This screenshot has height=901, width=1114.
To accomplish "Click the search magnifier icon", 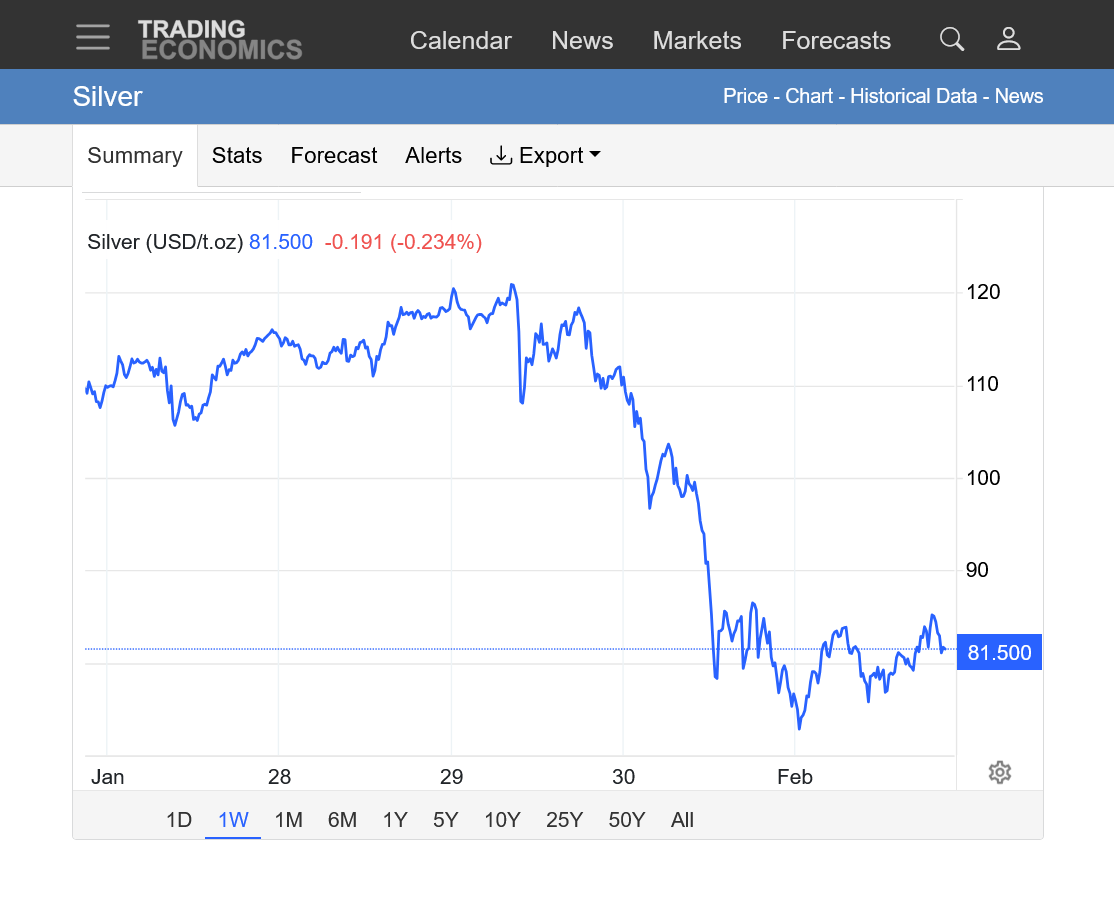I will pyautogui.click(x=952, y=39).
